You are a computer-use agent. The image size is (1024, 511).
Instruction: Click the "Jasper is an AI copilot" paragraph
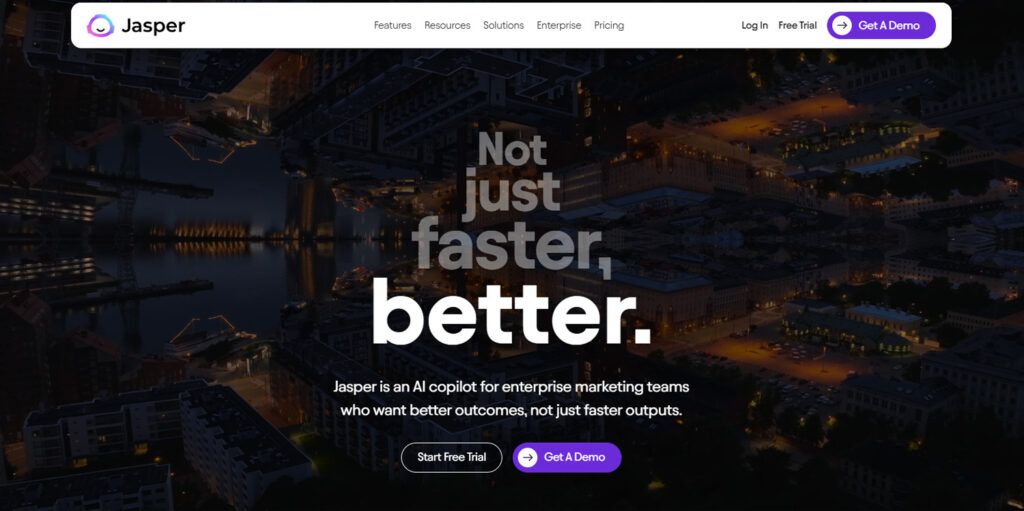tap(511, 399)
